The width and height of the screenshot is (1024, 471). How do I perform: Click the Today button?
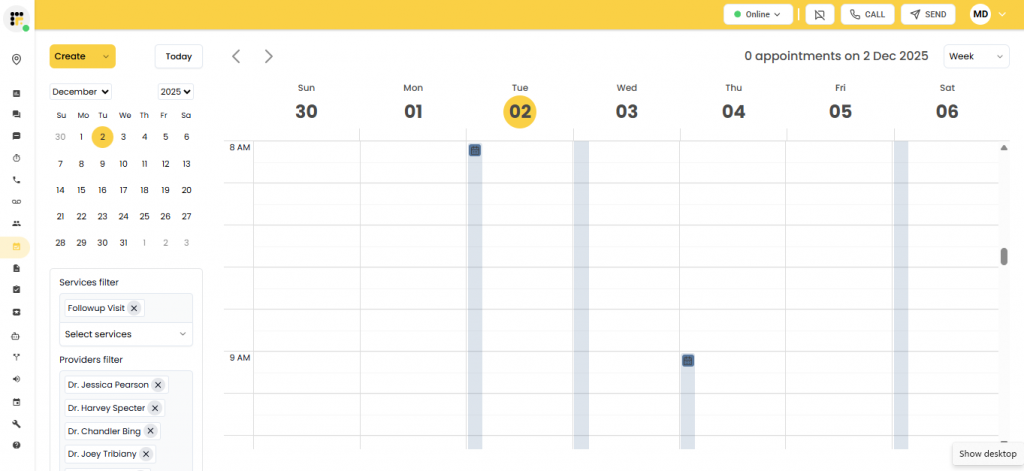click(179, 56)
